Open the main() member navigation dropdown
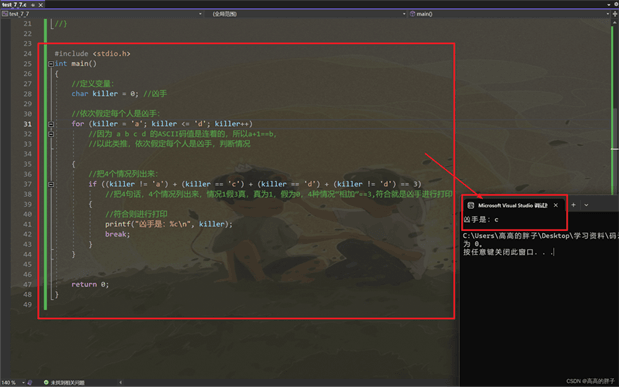Screen dimensions: 619x387 pos(509,14)
